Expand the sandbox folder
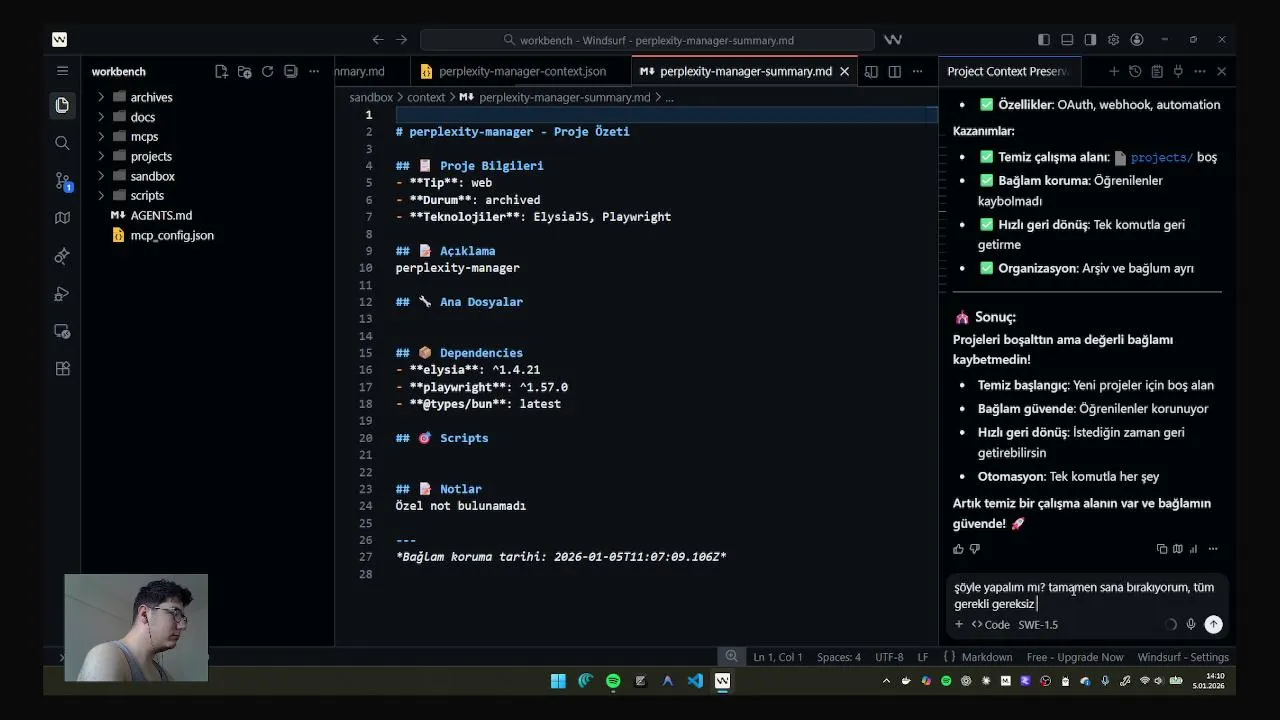The height and width of the screenshot is (720, 1280). click(x=152, y=176)
